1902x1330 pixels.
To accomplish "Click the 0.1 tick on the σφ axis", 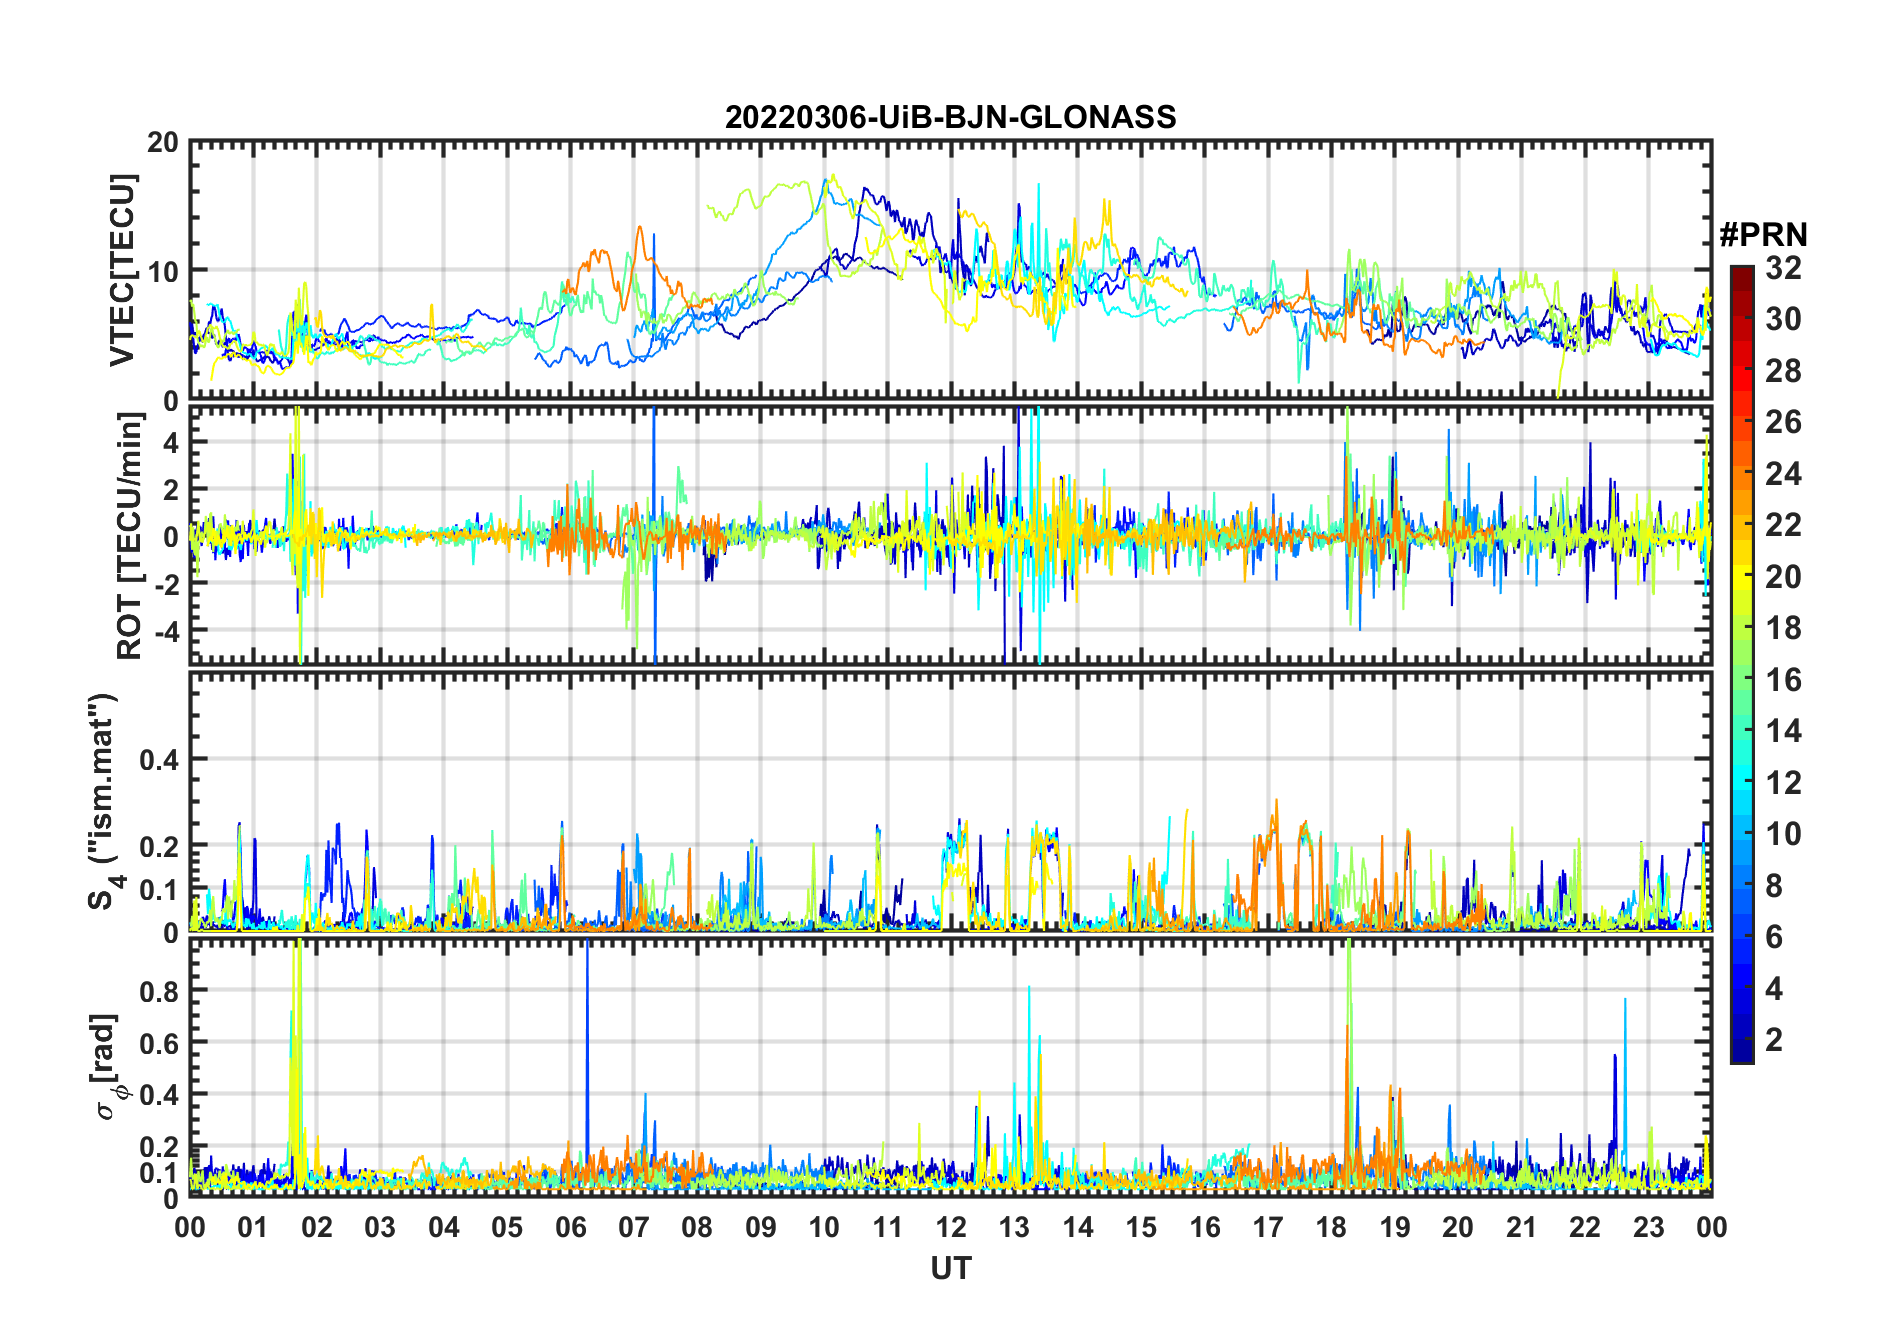I will [x=159, y=1172].
